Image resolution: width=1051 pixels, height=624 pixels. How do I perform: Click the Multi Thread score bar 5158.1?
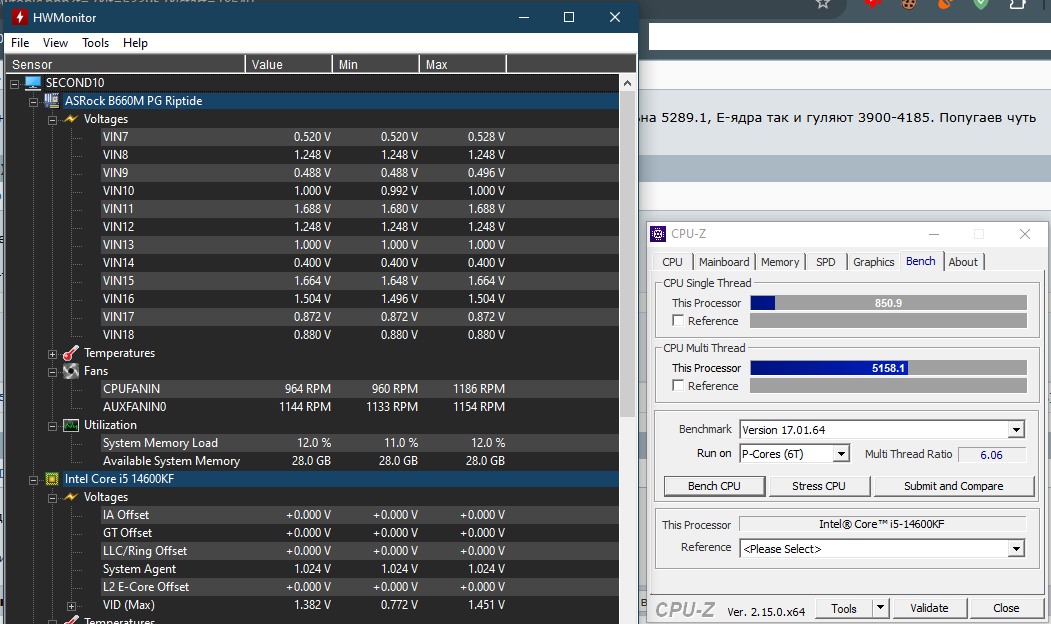point(888,368)
